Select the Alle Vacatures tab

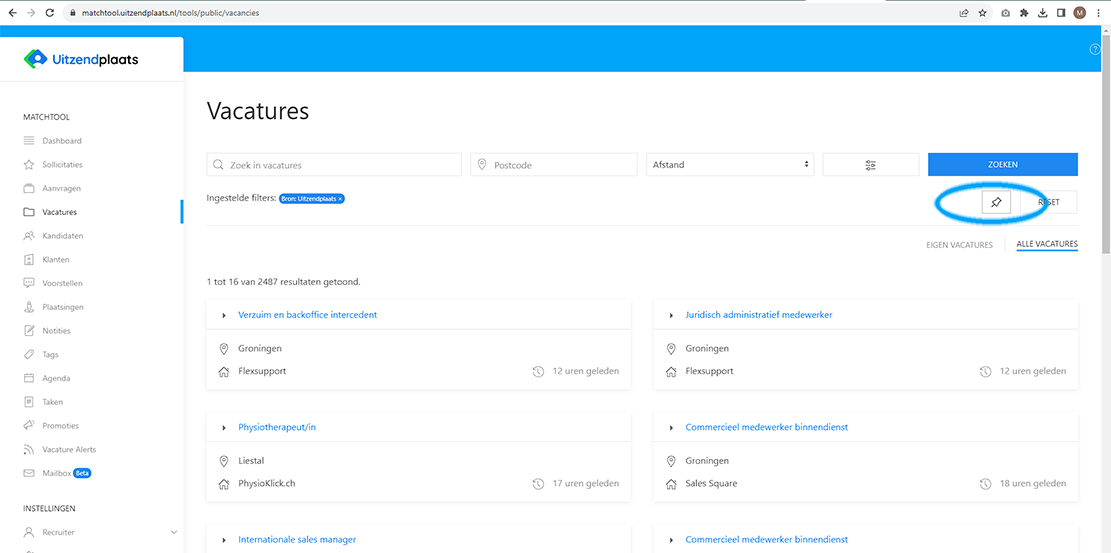[1046, 245]
